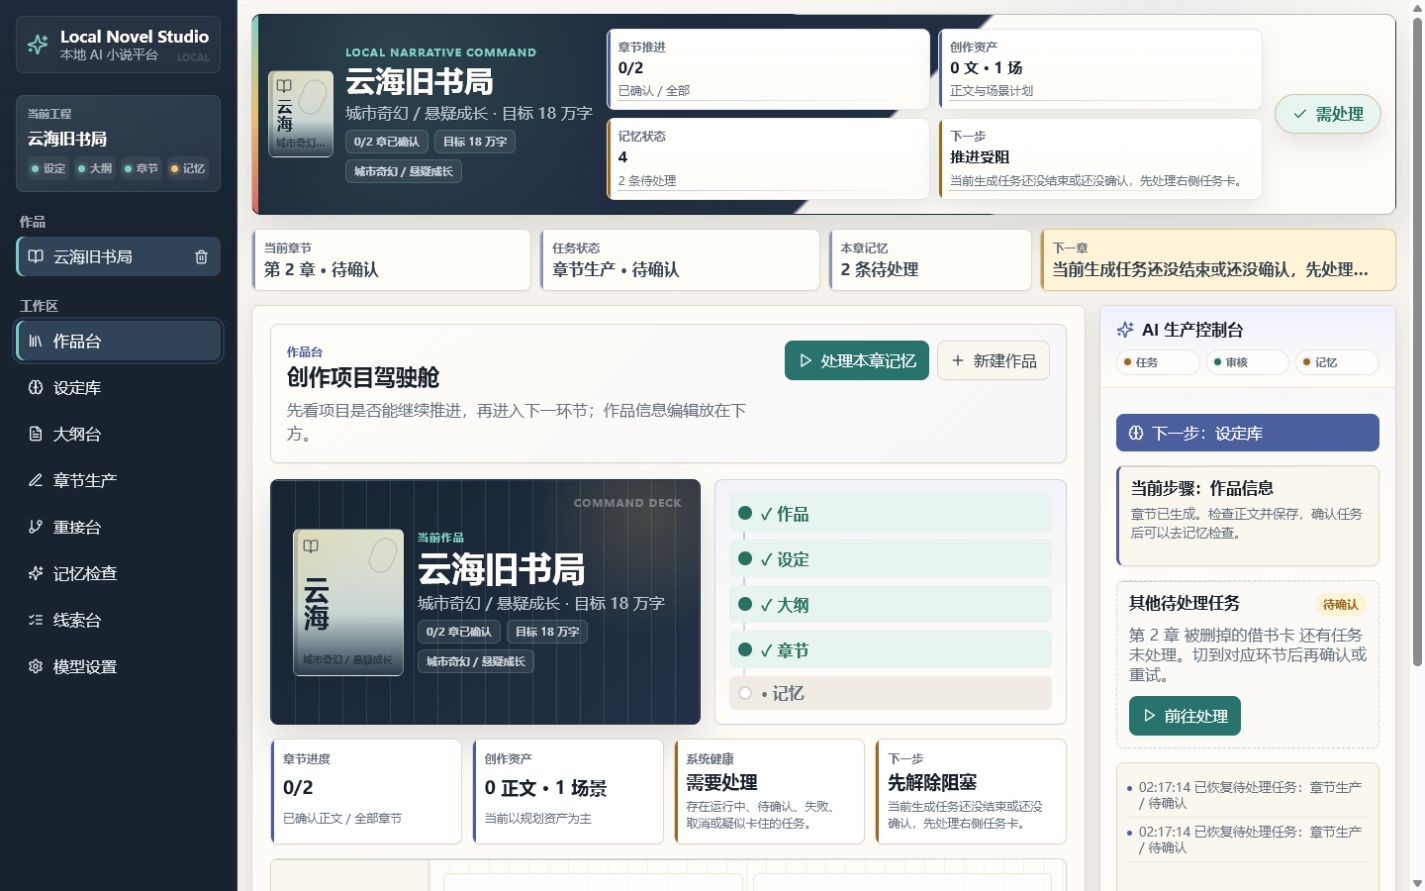Click unchecked 记忆 checklist step

click(x=890, y=693)
